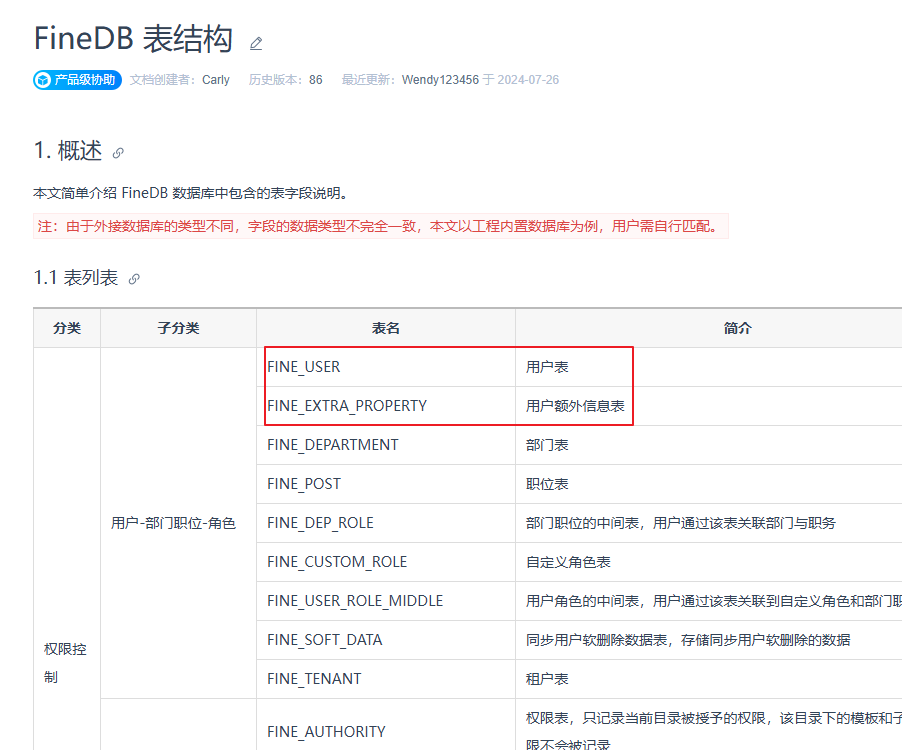
Task: Select the FINE_TENANT cell
Action: click(385, 679)
